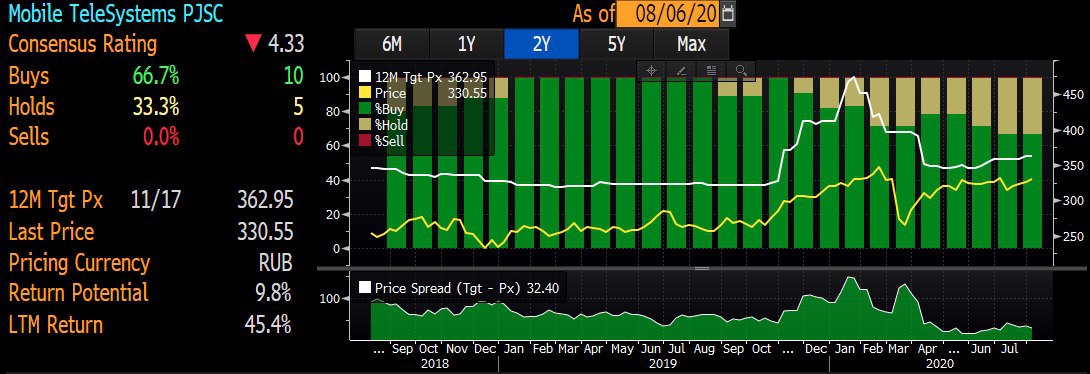Click the %Buy legend label

click(x=389, y=109)
